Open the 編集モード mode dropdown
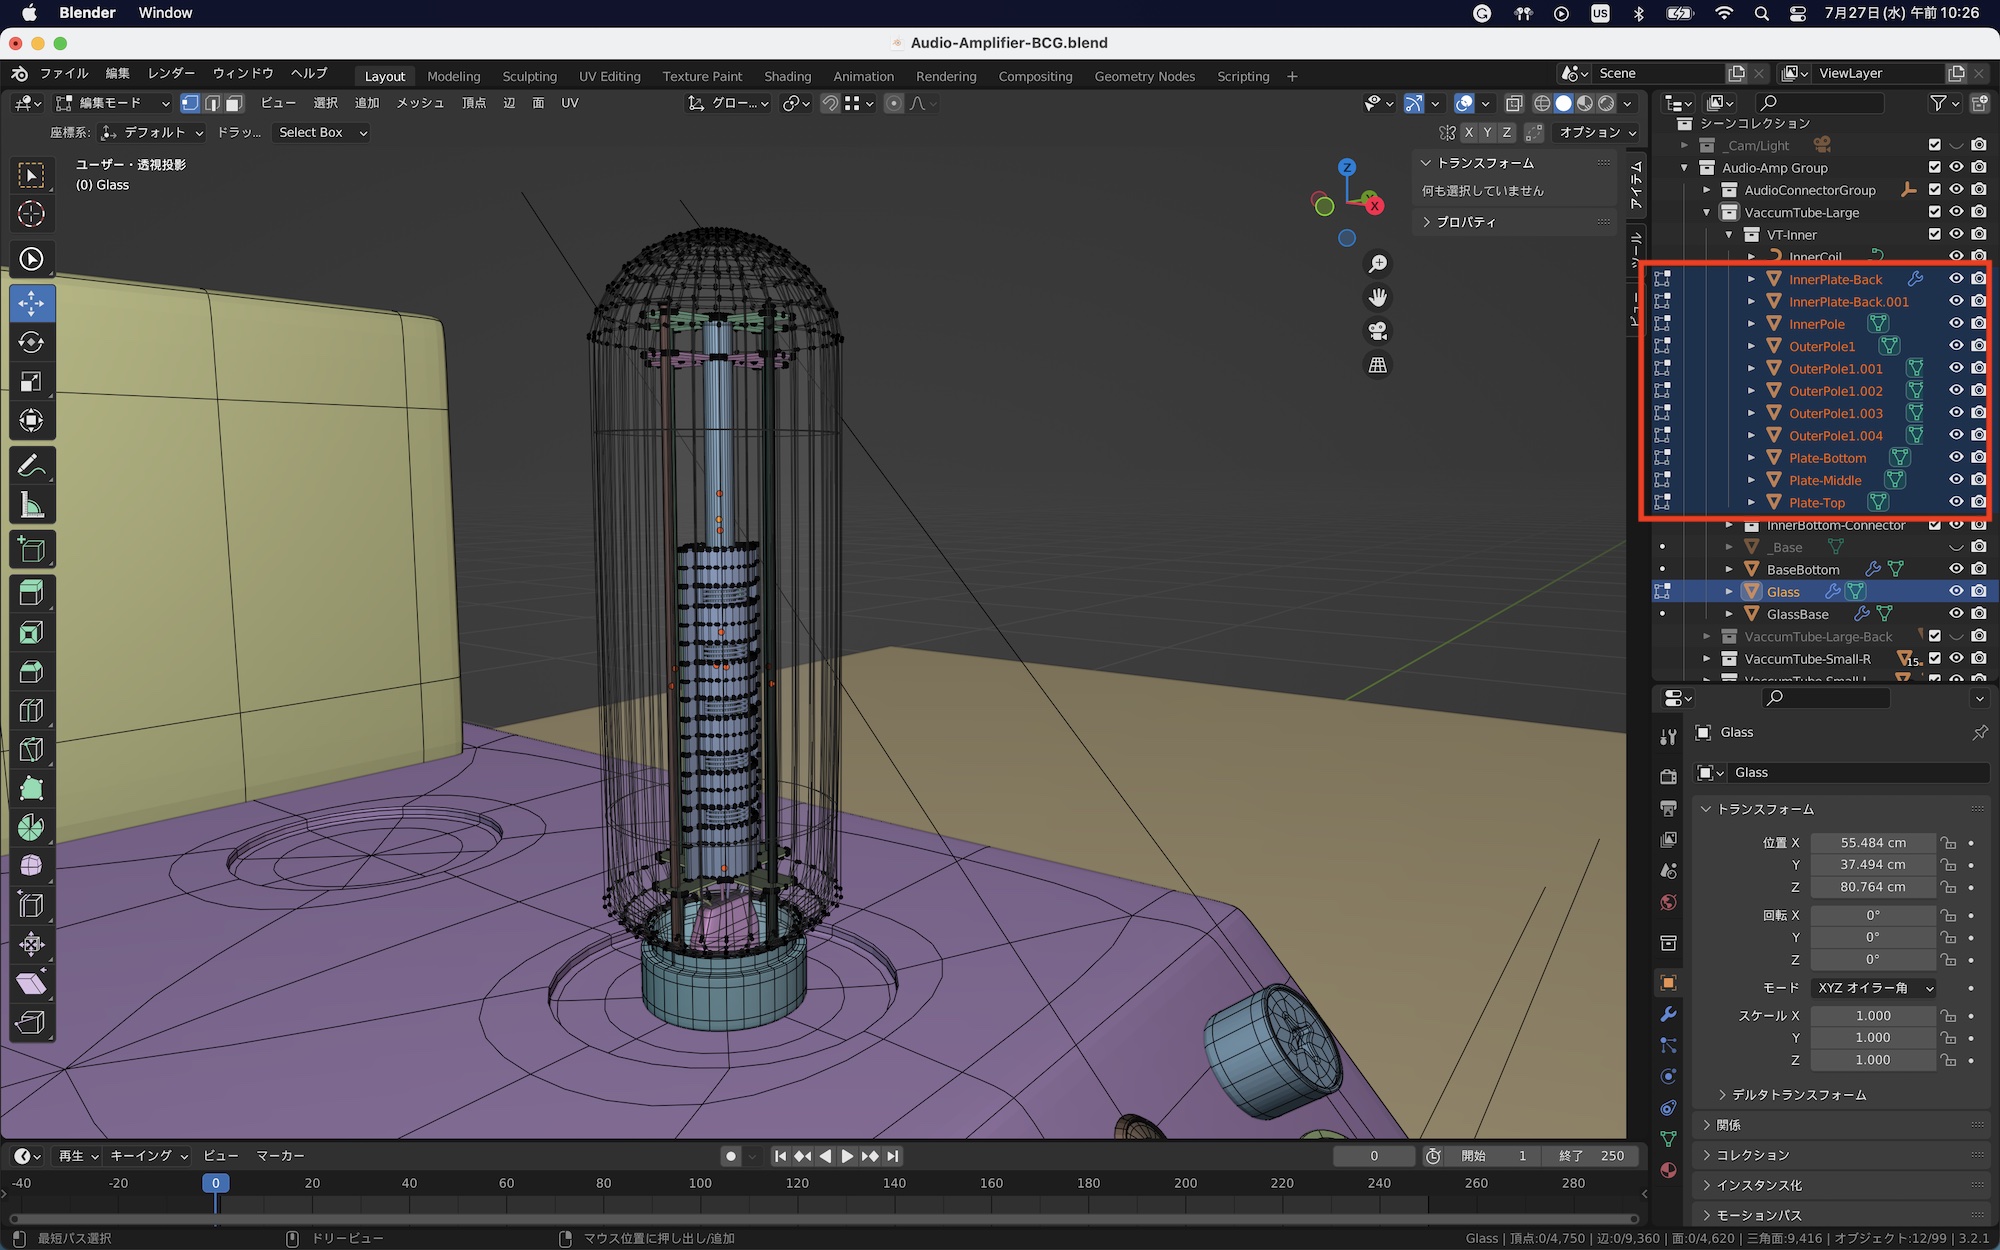Image resolution: width=2000 pixels, height=1250 pixels. 112,103
